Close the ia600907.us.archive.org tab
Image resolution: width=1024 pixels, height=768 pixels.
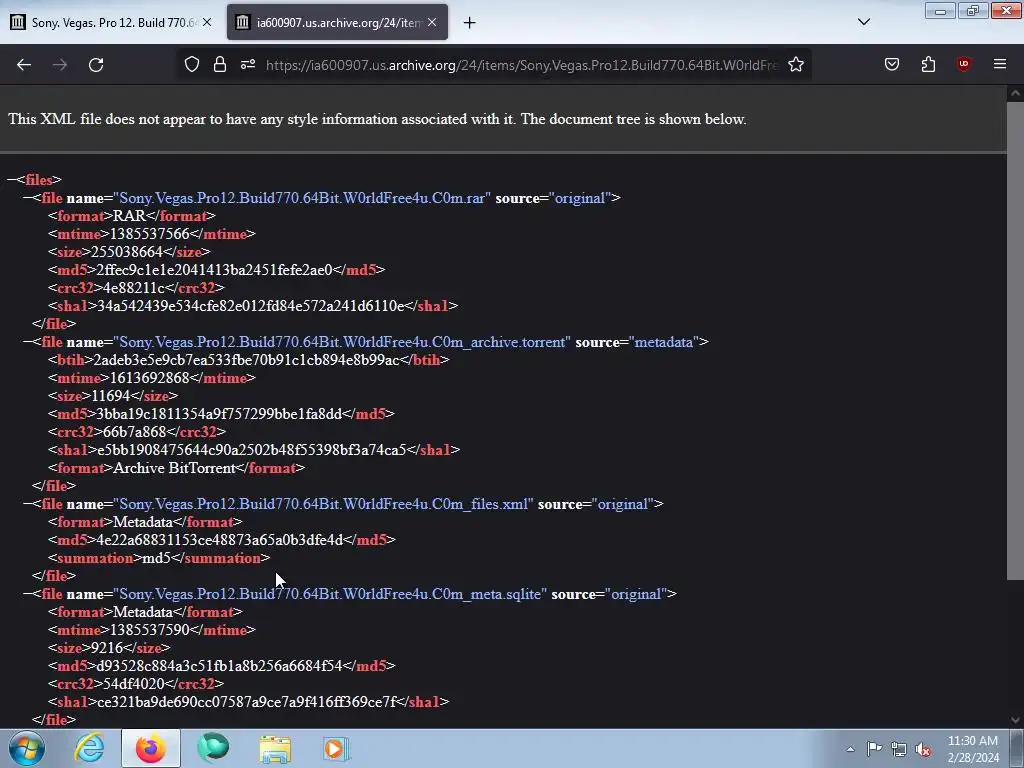[x=432, y=22]
